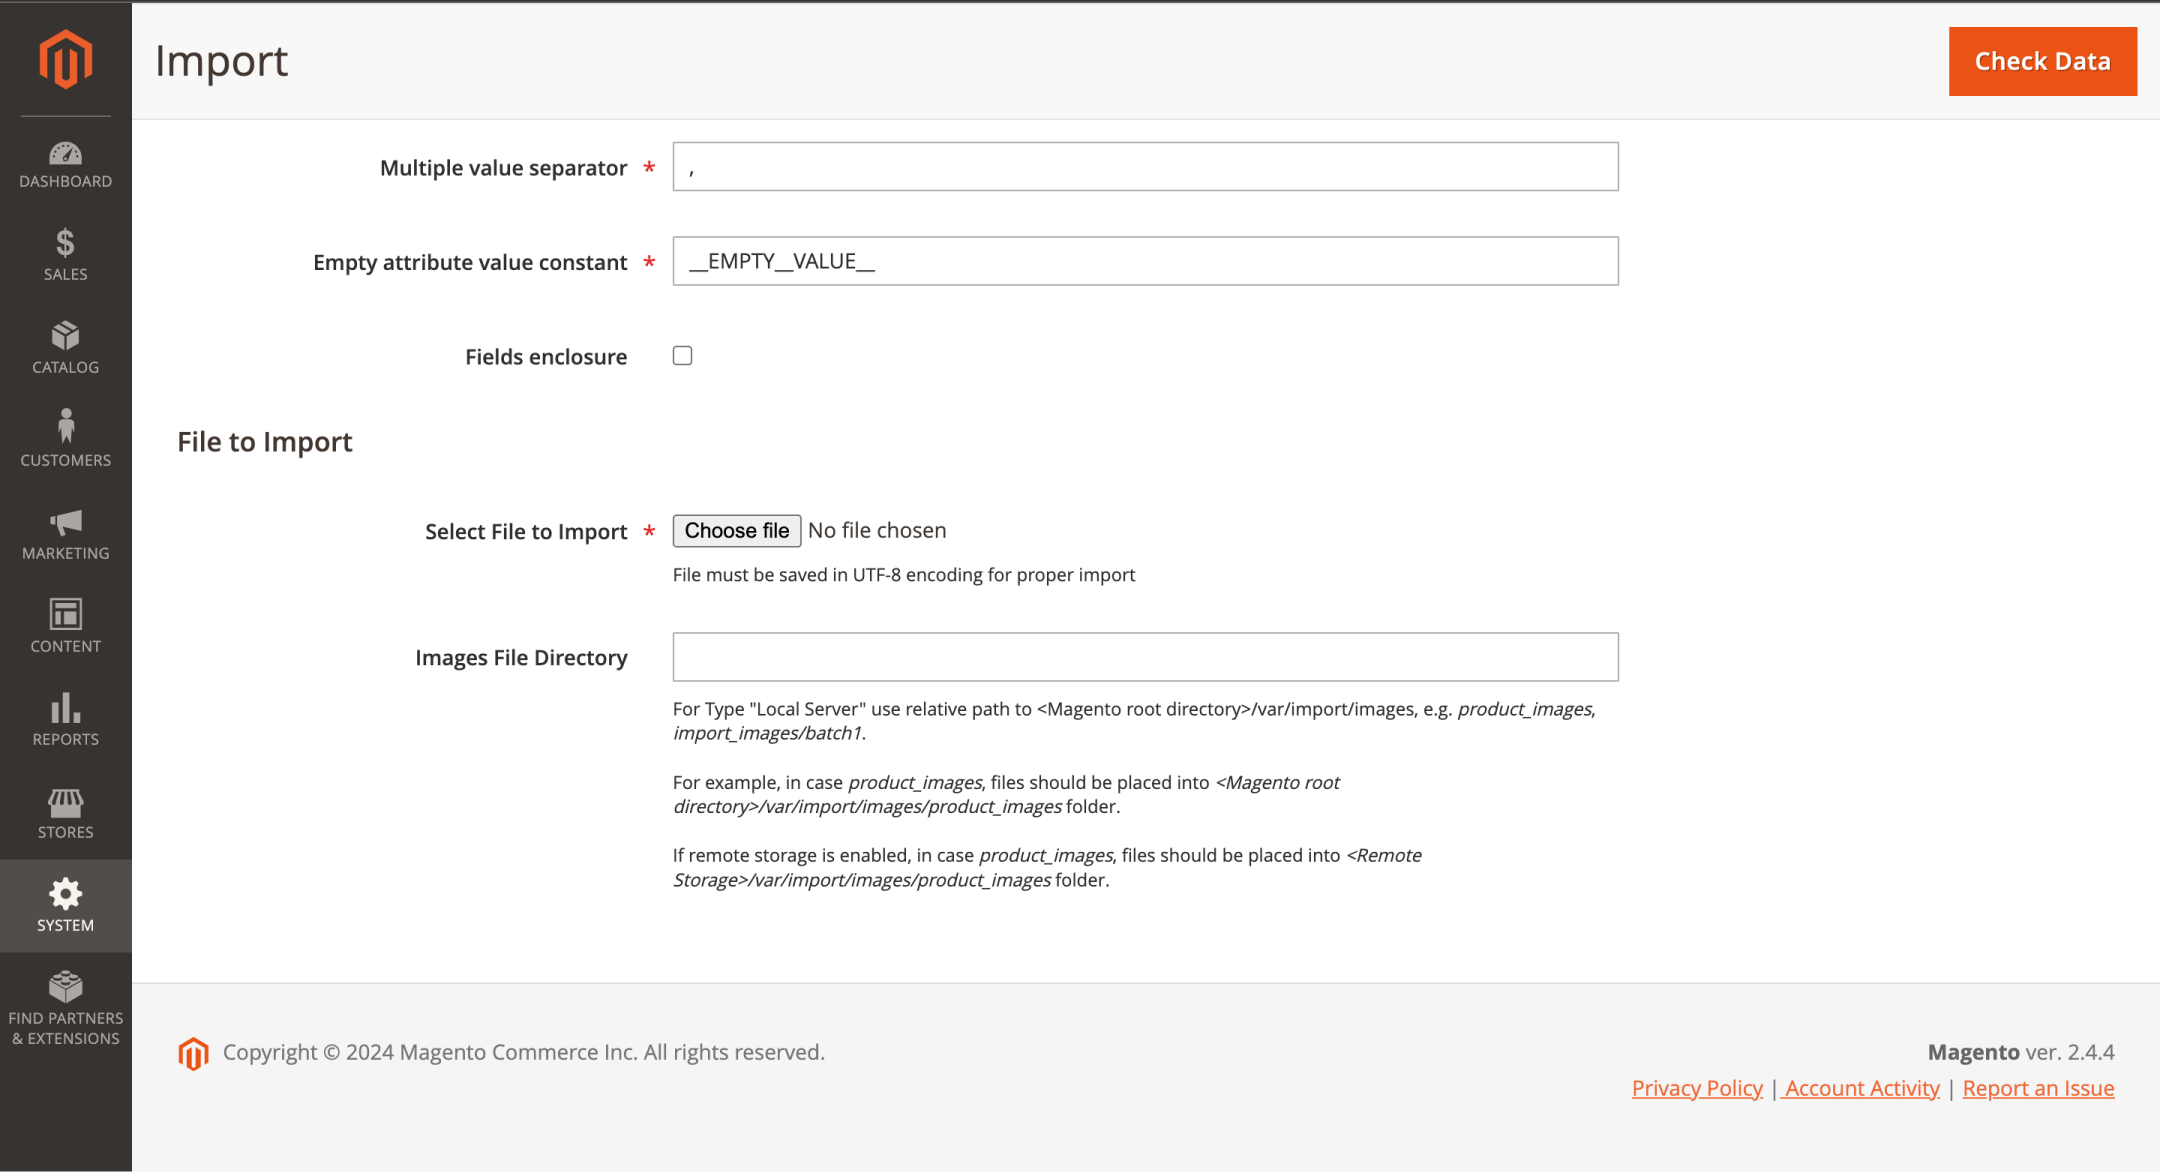The width and height of the screenshot is (2160, 1172).
Task: Click the UTF-8 encoding note text
Action: [x=904, y=575]
